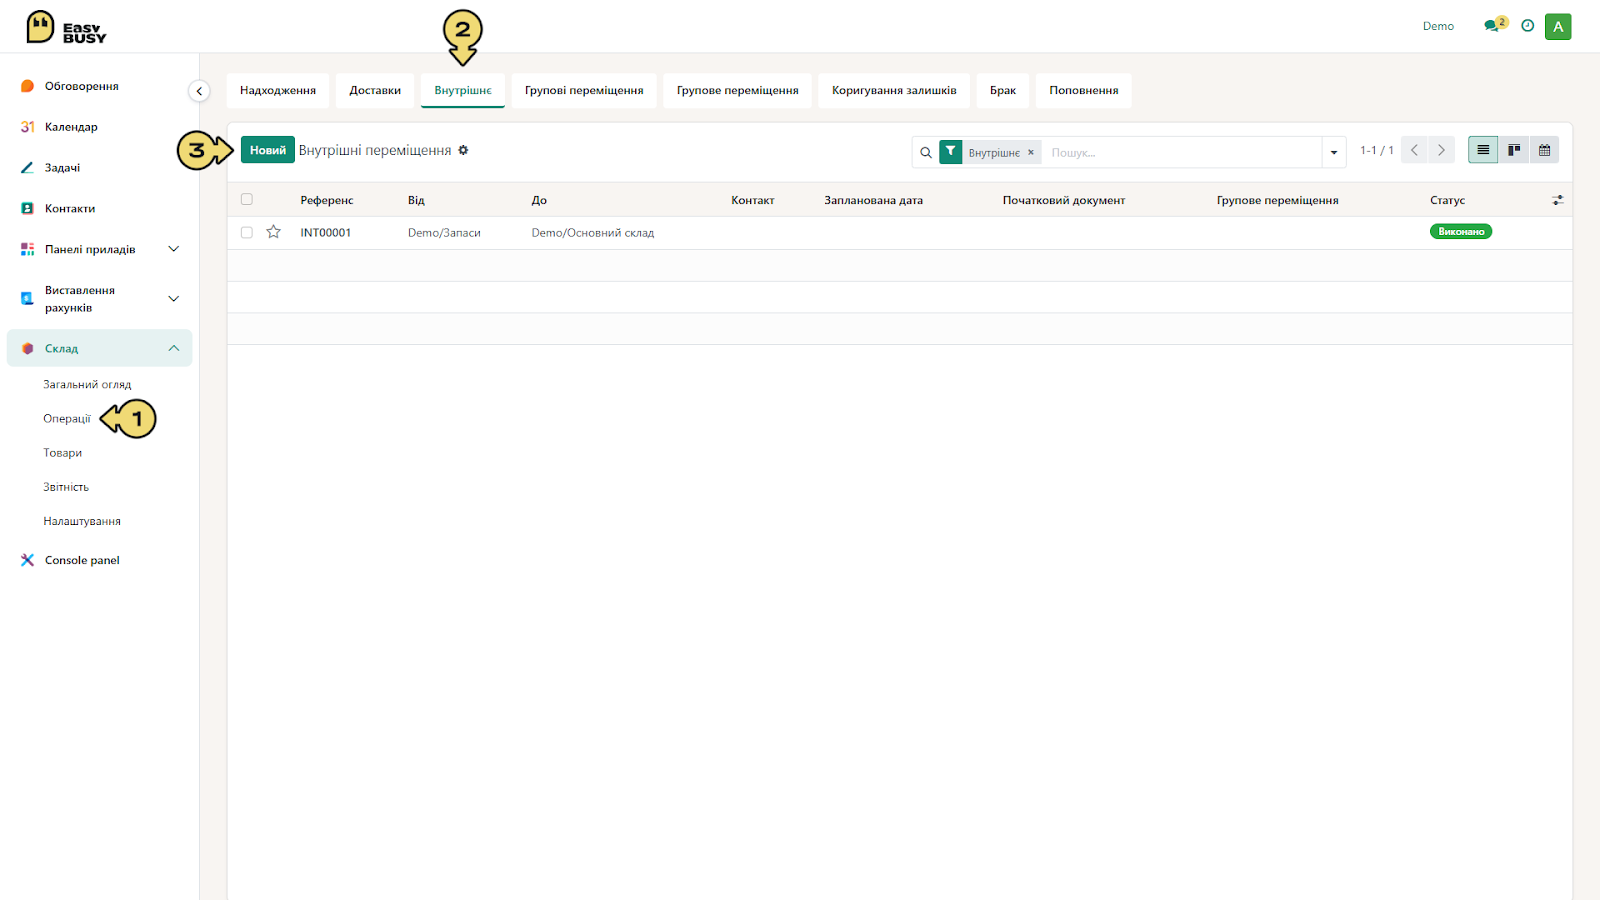
Task: Remove the Внутрішнє filter tag
Action: click(x=1031, y=152)
